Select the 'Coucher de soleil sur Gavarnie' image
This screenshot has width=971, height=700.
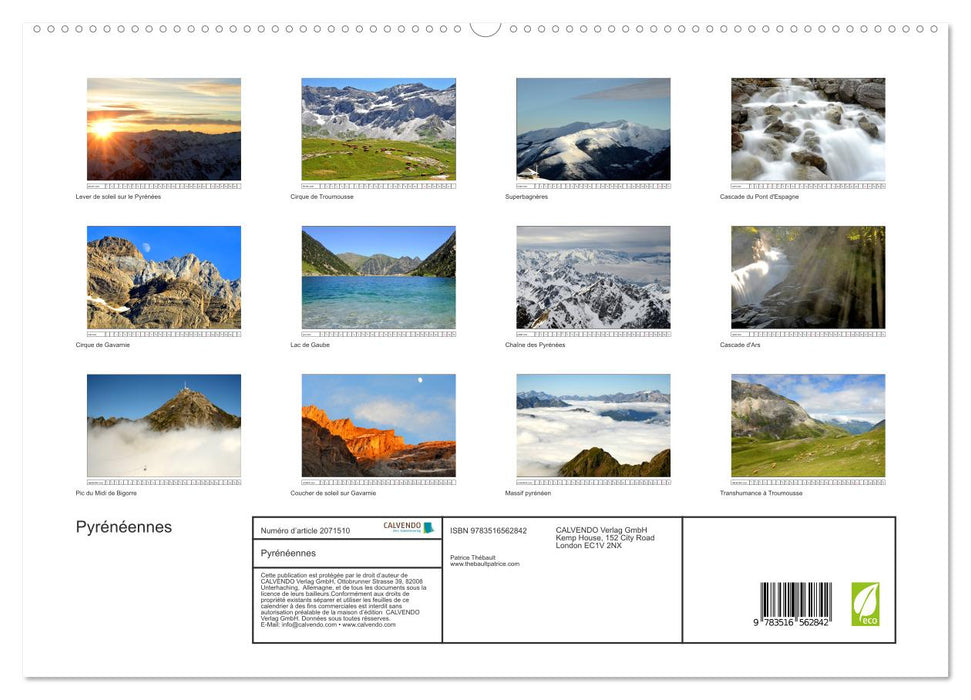[x=378, y=425]
